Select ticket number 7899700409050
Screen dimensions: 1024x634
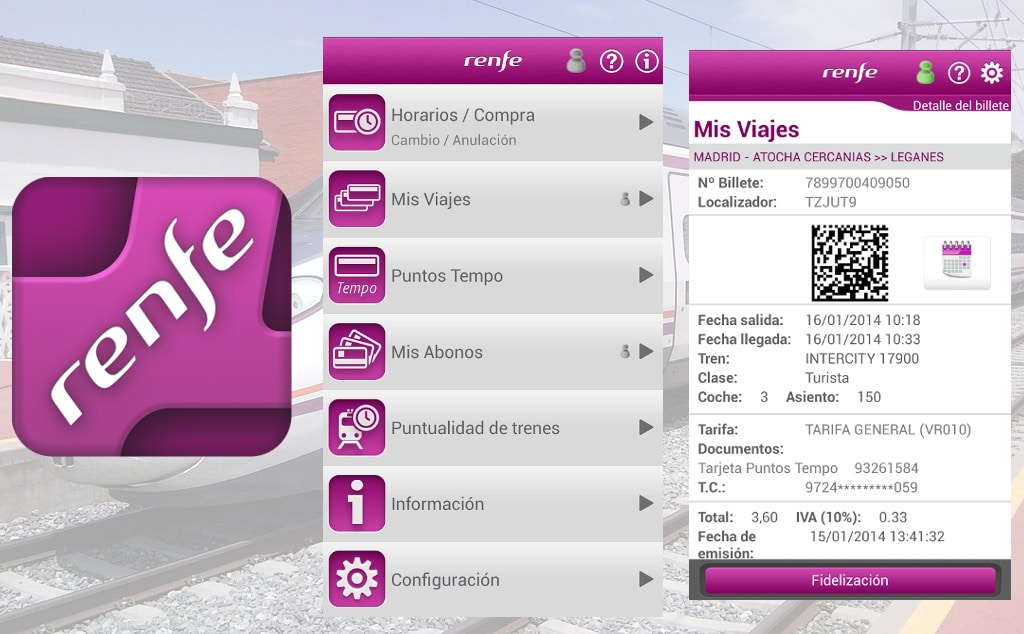pyautogui.click(x=857, y=183)
